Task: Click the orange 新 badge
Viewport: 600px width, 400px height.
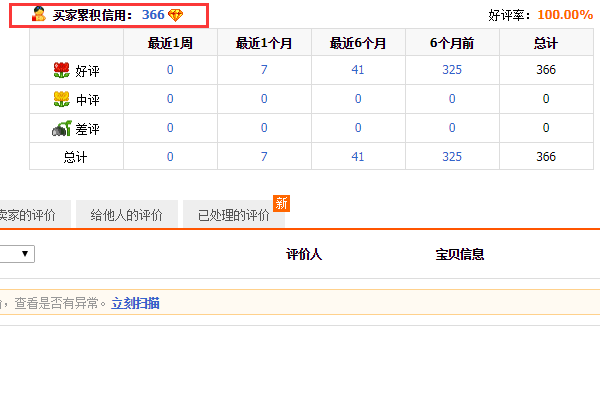Action: coord(281,203)
